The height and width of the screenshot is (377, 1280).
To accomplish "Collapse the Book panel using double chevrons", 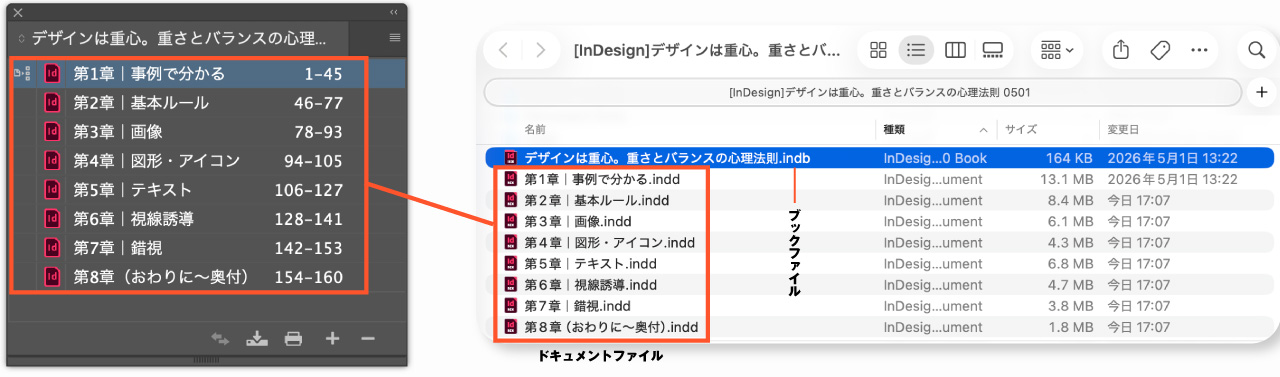I will tap(393, 12).
